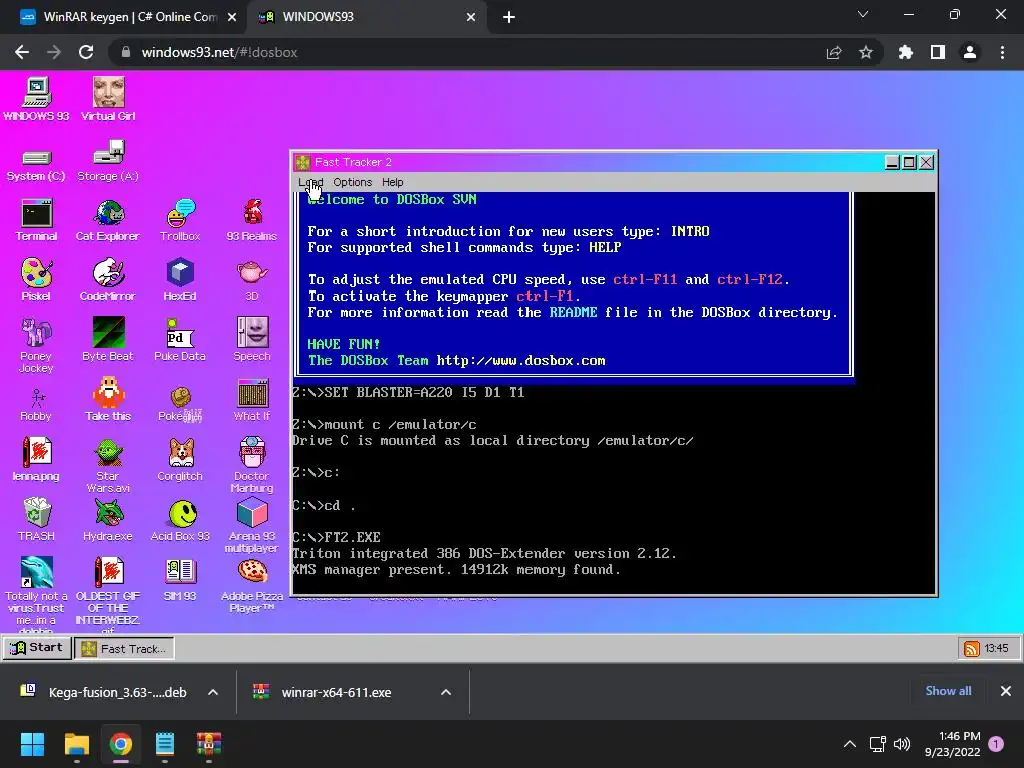Open the Doctor Marburg icon
Image resolution: width=1024 pixels, height=768 pixels.
(251, 466)
